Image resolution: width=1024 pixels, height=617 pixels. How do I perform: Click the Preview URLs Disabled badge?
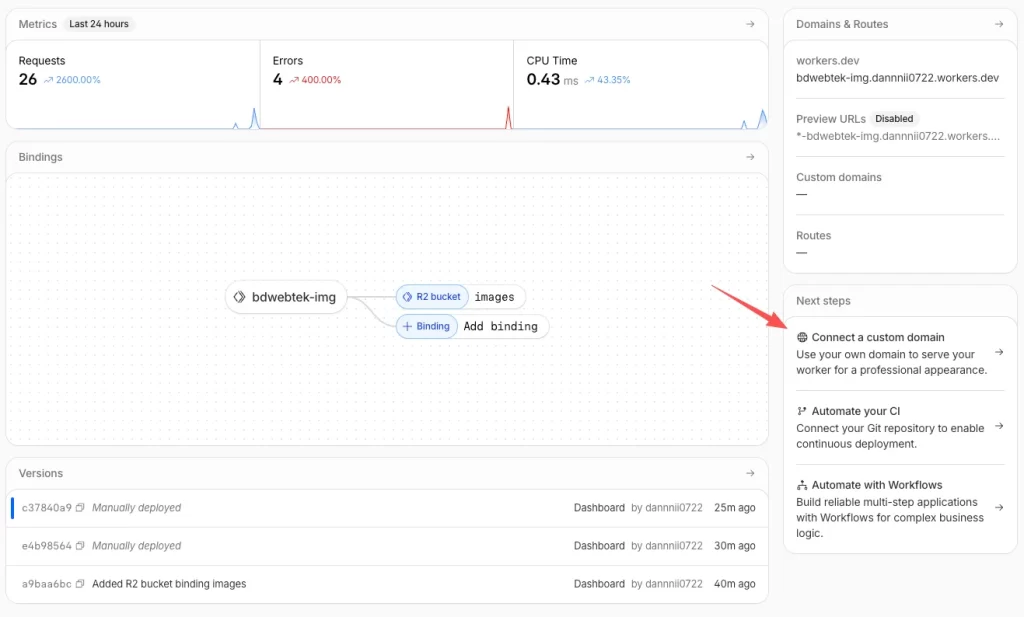coord(894,119)
